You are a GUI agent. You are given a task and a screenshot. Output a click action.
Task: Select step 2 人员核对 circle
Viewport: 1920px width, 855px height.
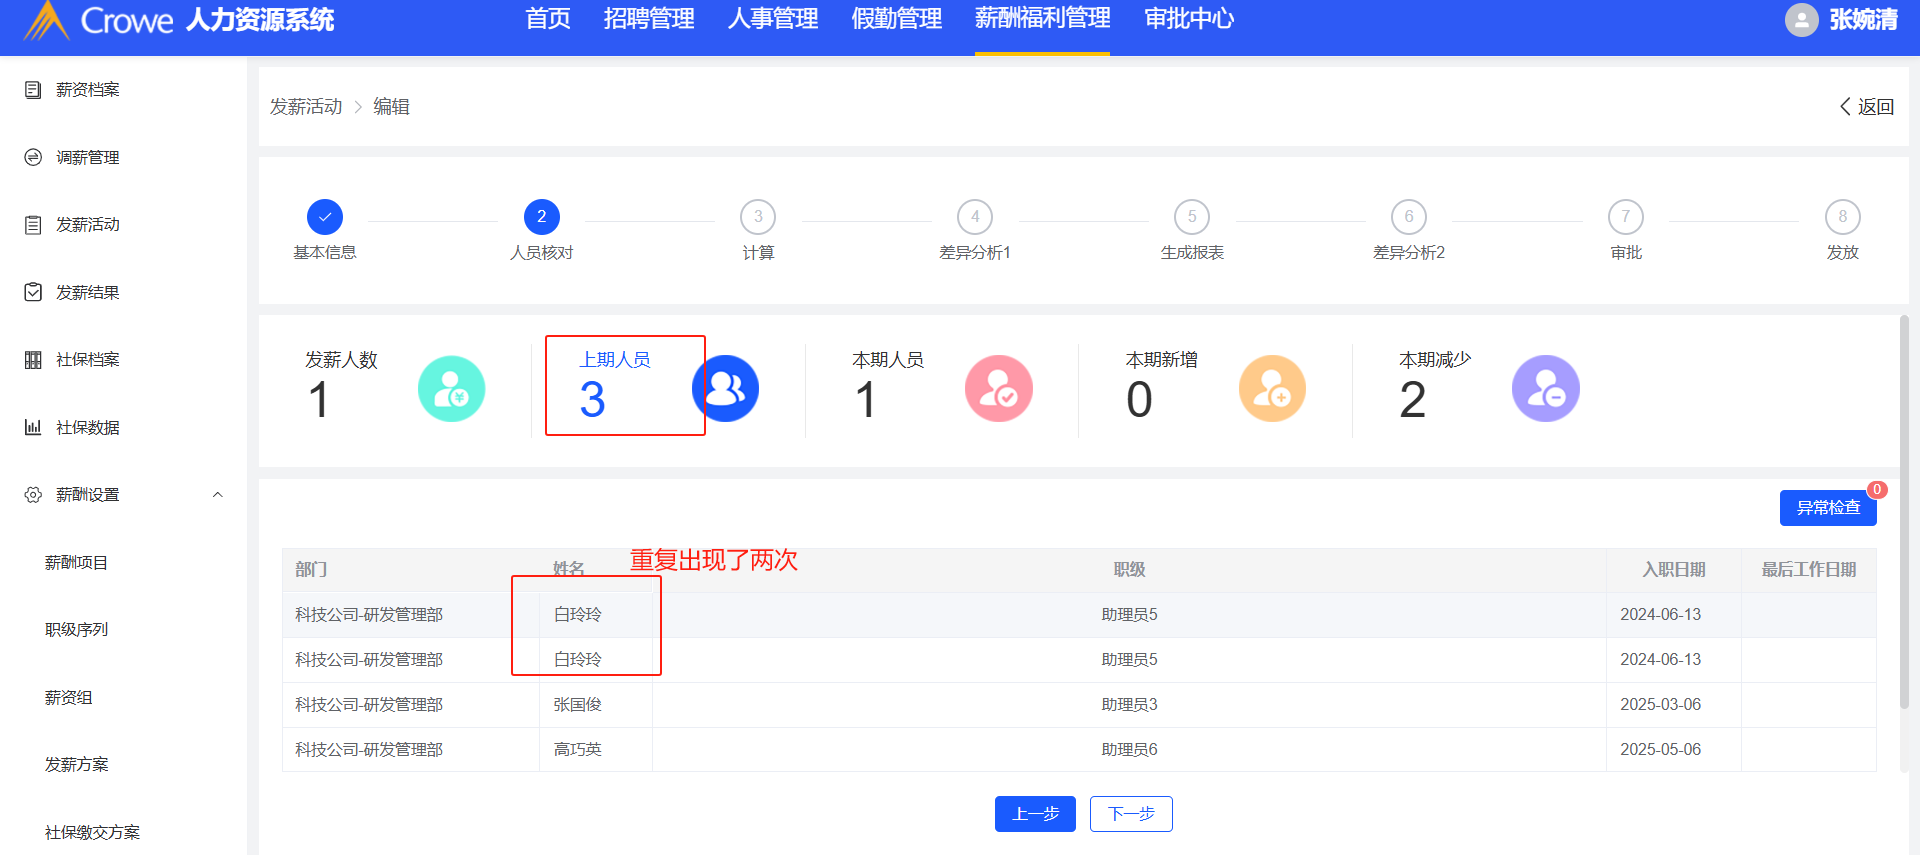click(x=542, y=217)
